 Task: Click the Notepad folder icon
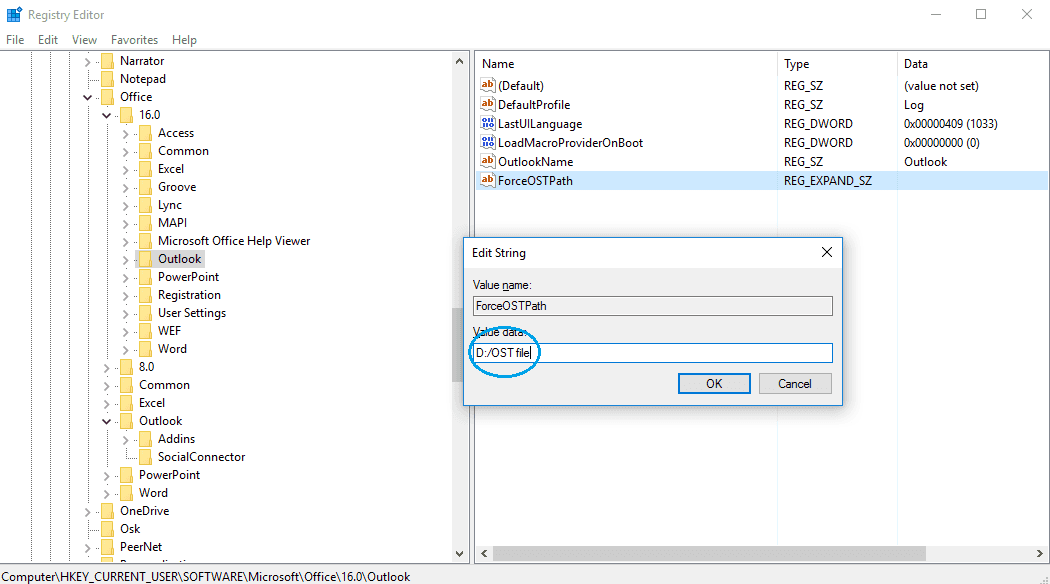pyautogui.click(x=107, y=79)
